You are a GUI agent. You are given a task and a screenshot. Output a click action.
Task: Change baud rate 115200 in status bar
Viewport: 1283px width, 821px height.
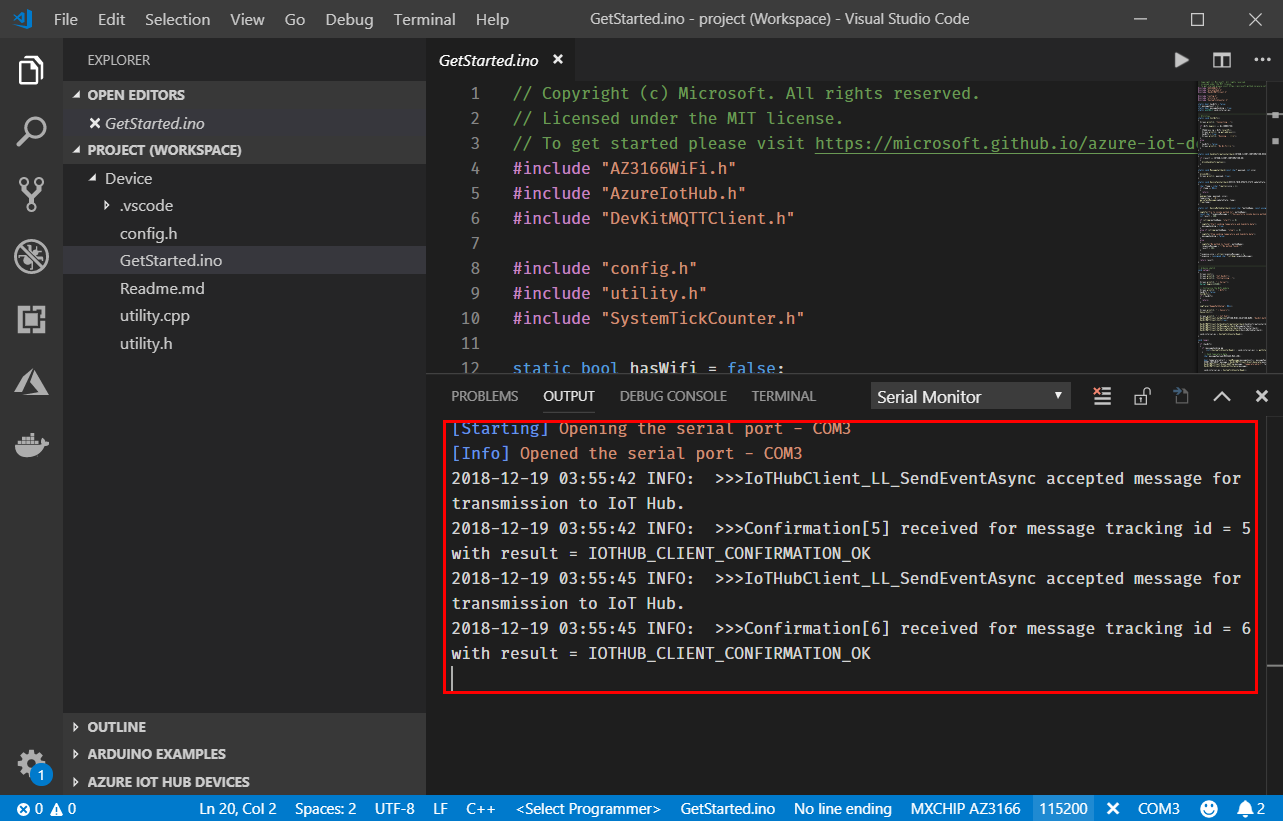click(1063, 808)
